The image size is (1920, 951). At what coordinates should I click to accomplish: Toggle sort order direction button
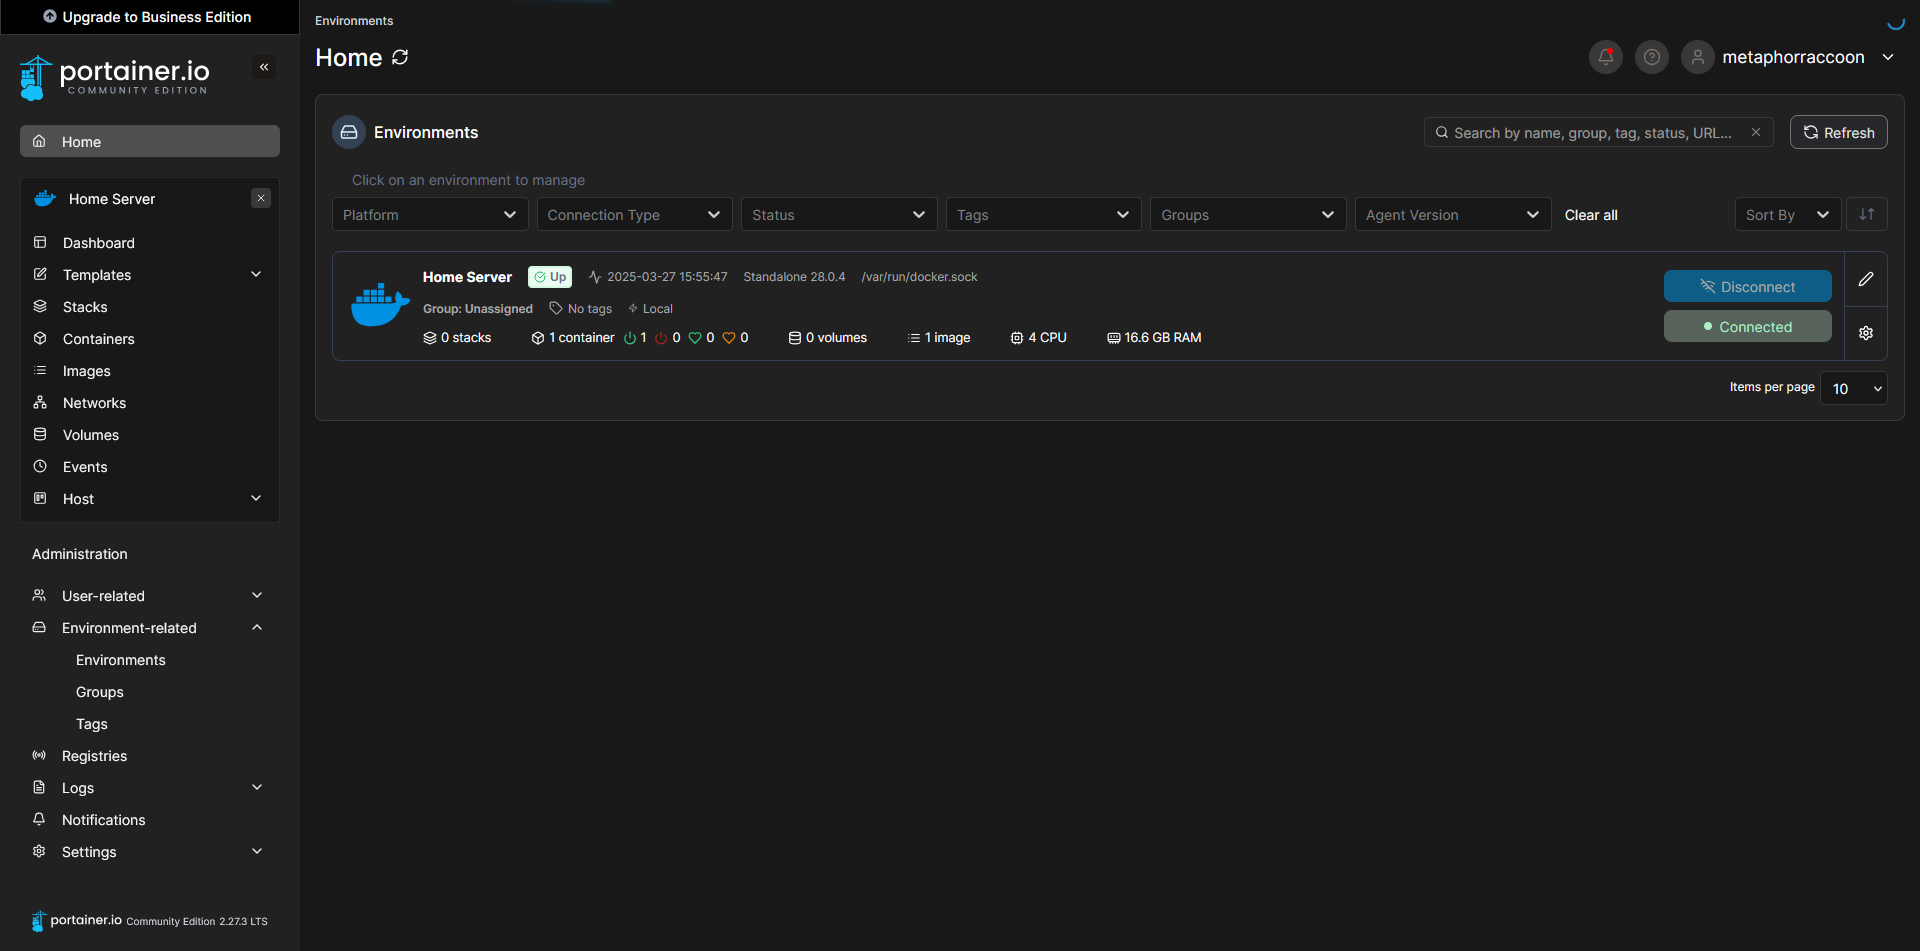click(1866, 214)
